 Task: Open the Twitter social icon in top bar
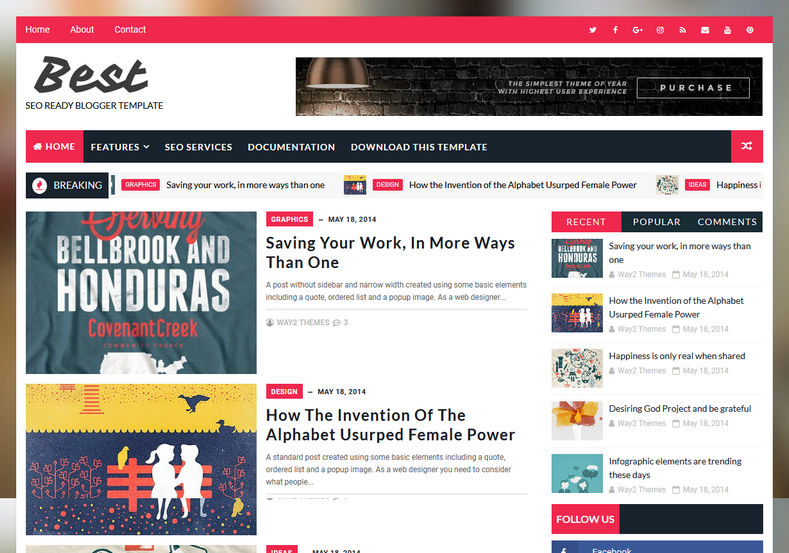593,30
